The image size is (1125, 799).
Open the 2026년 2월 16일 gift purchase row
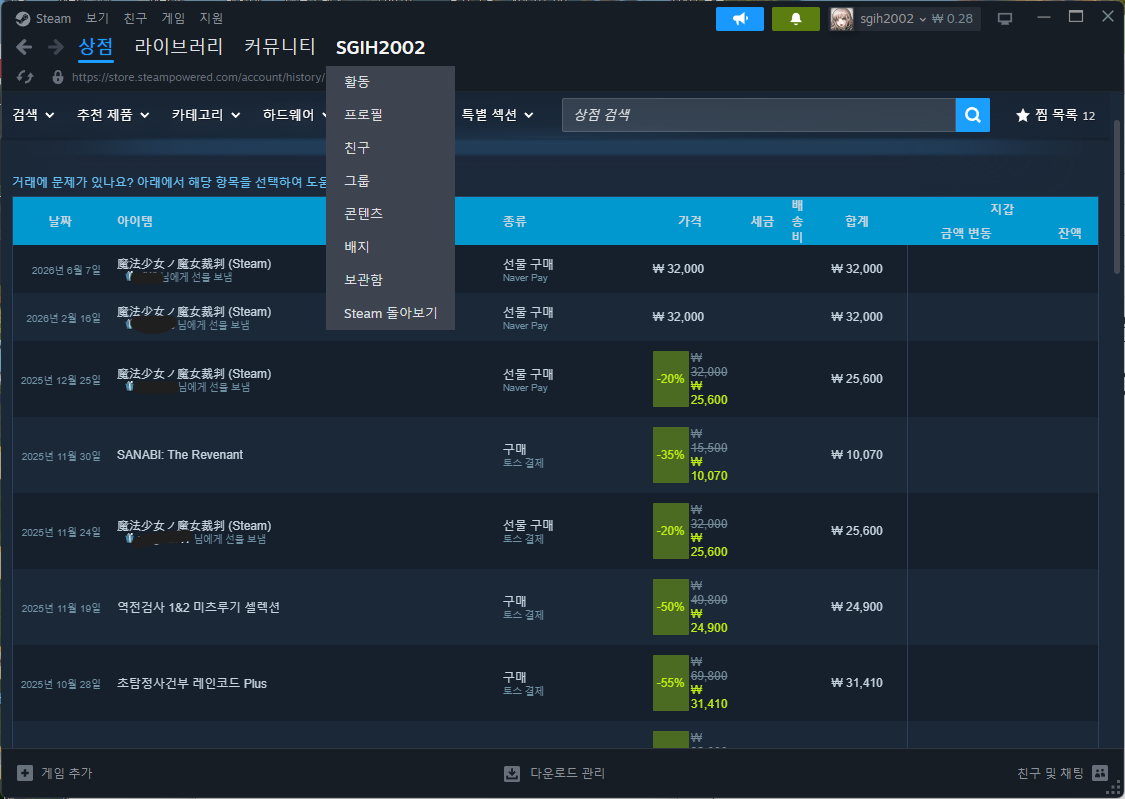coord(555,317)
